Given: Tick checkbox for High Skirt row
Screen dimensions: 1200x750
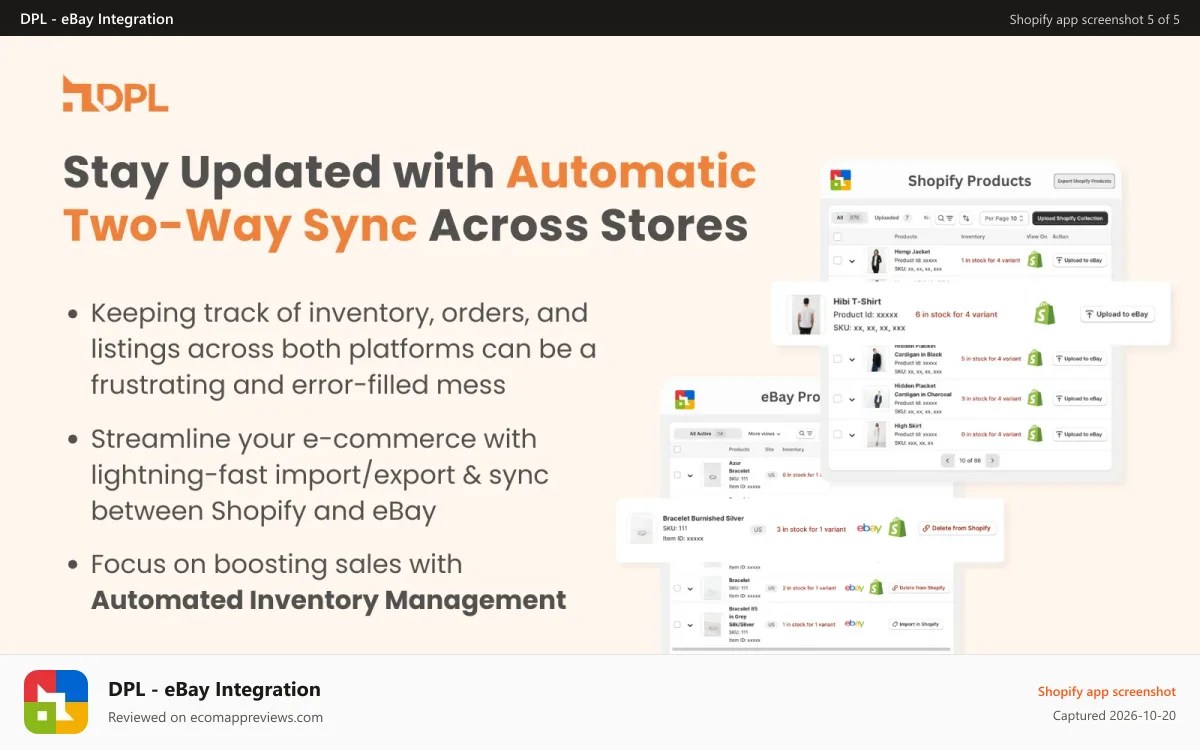Looking at the screenshot, I should (837, 434).
